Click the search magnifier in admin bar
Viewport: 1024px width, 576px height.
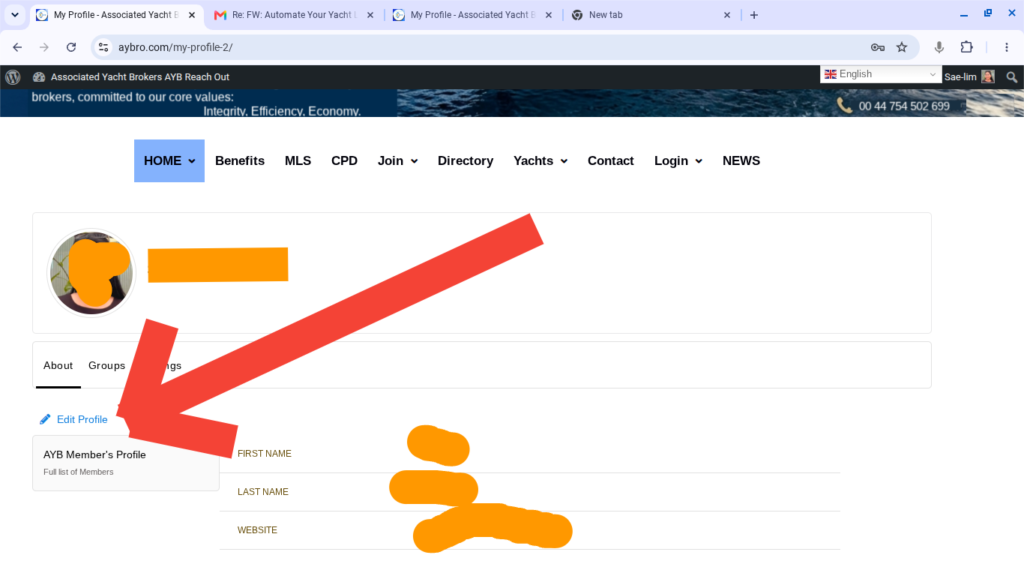tap(1012, 77)
